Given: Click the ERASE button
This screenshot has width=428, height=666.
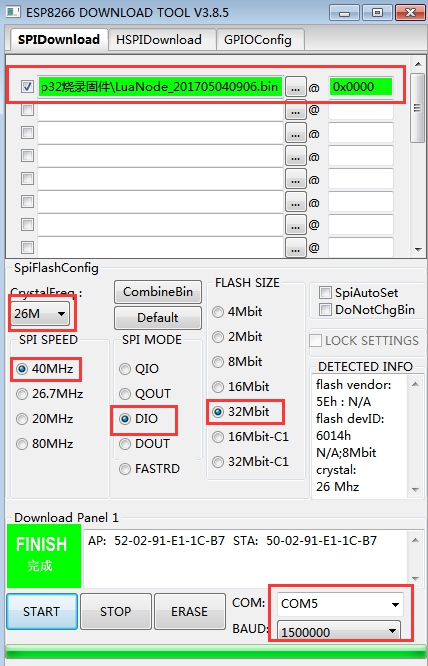Looking at the screenshot, I should [x=189, y=612].
